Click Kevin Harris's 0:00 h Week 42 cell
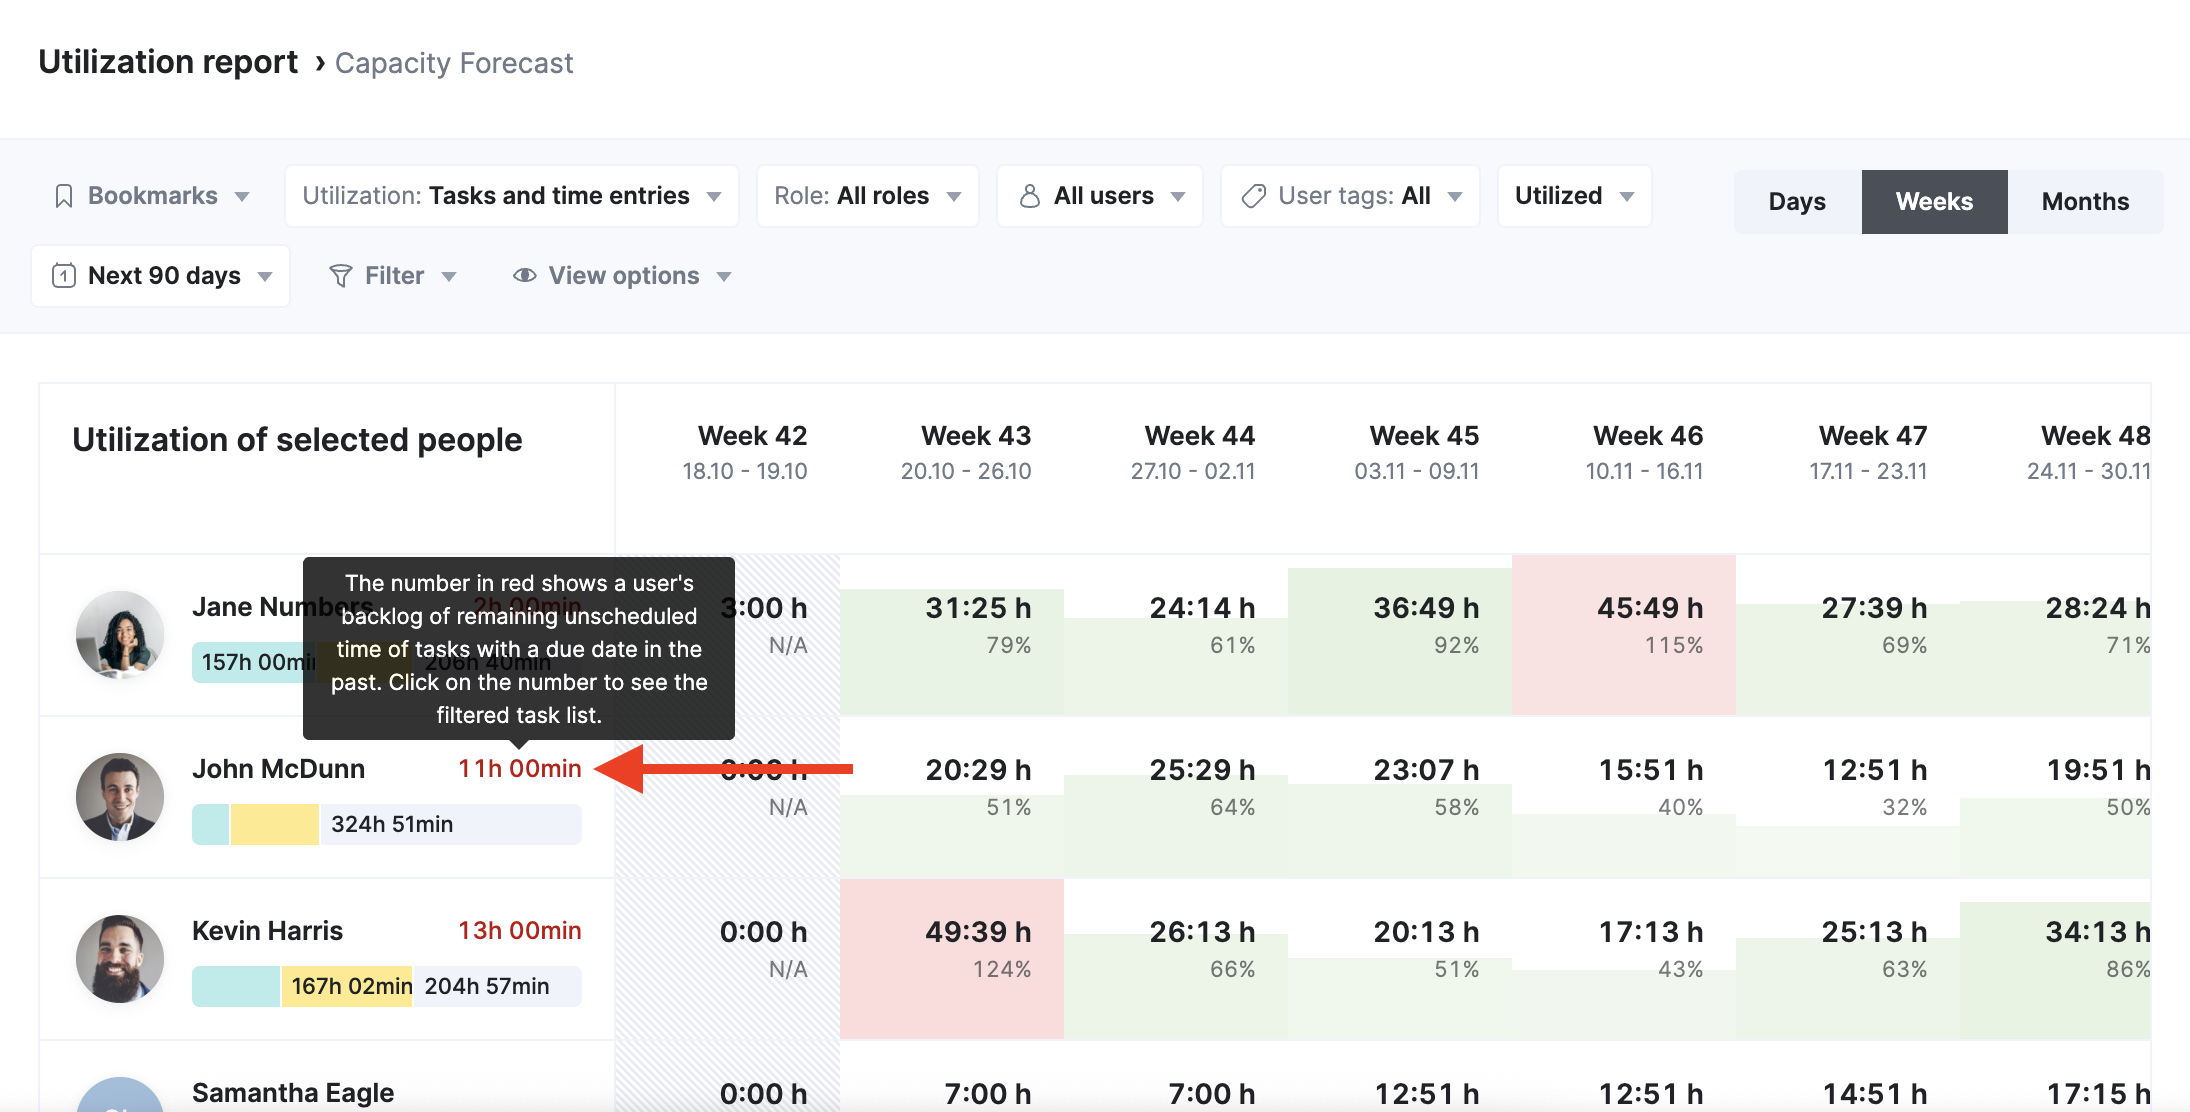Image resolution: width=2190 pixels, height=1112 pixels. [728, 959]
